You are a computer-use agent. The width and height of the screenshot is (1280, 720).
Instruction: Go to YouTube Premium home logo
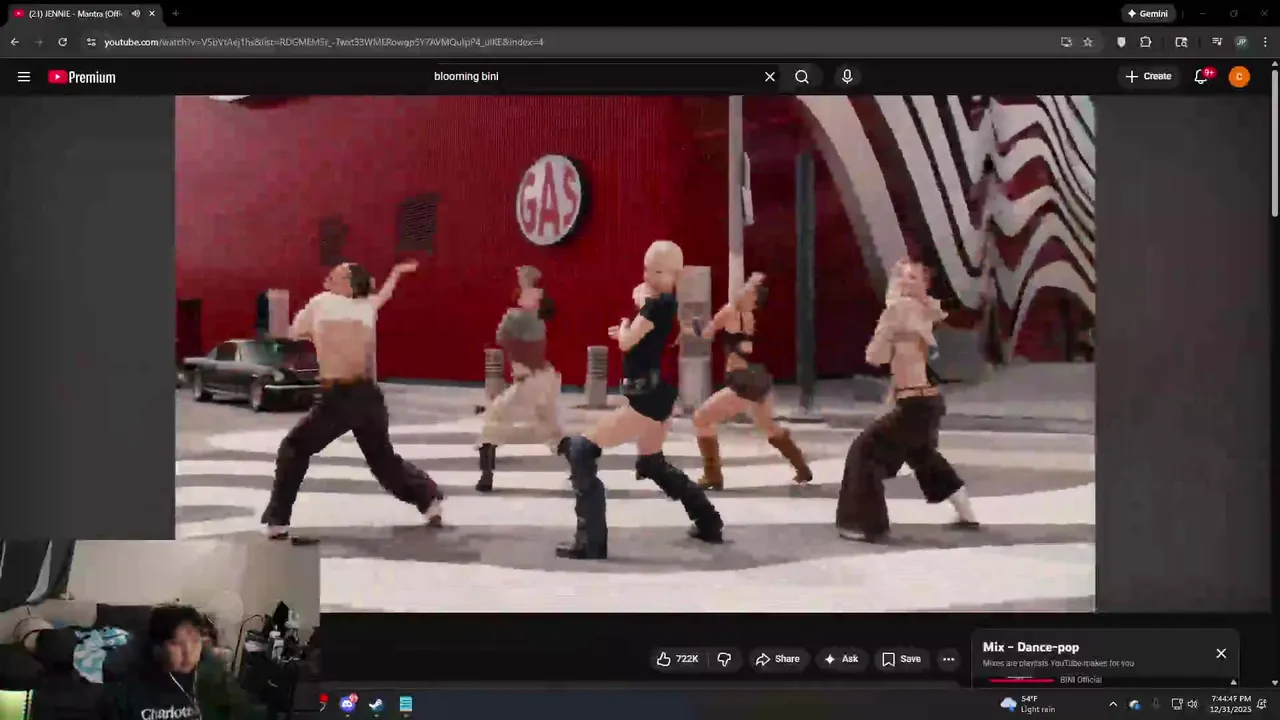tap(82, 77)
